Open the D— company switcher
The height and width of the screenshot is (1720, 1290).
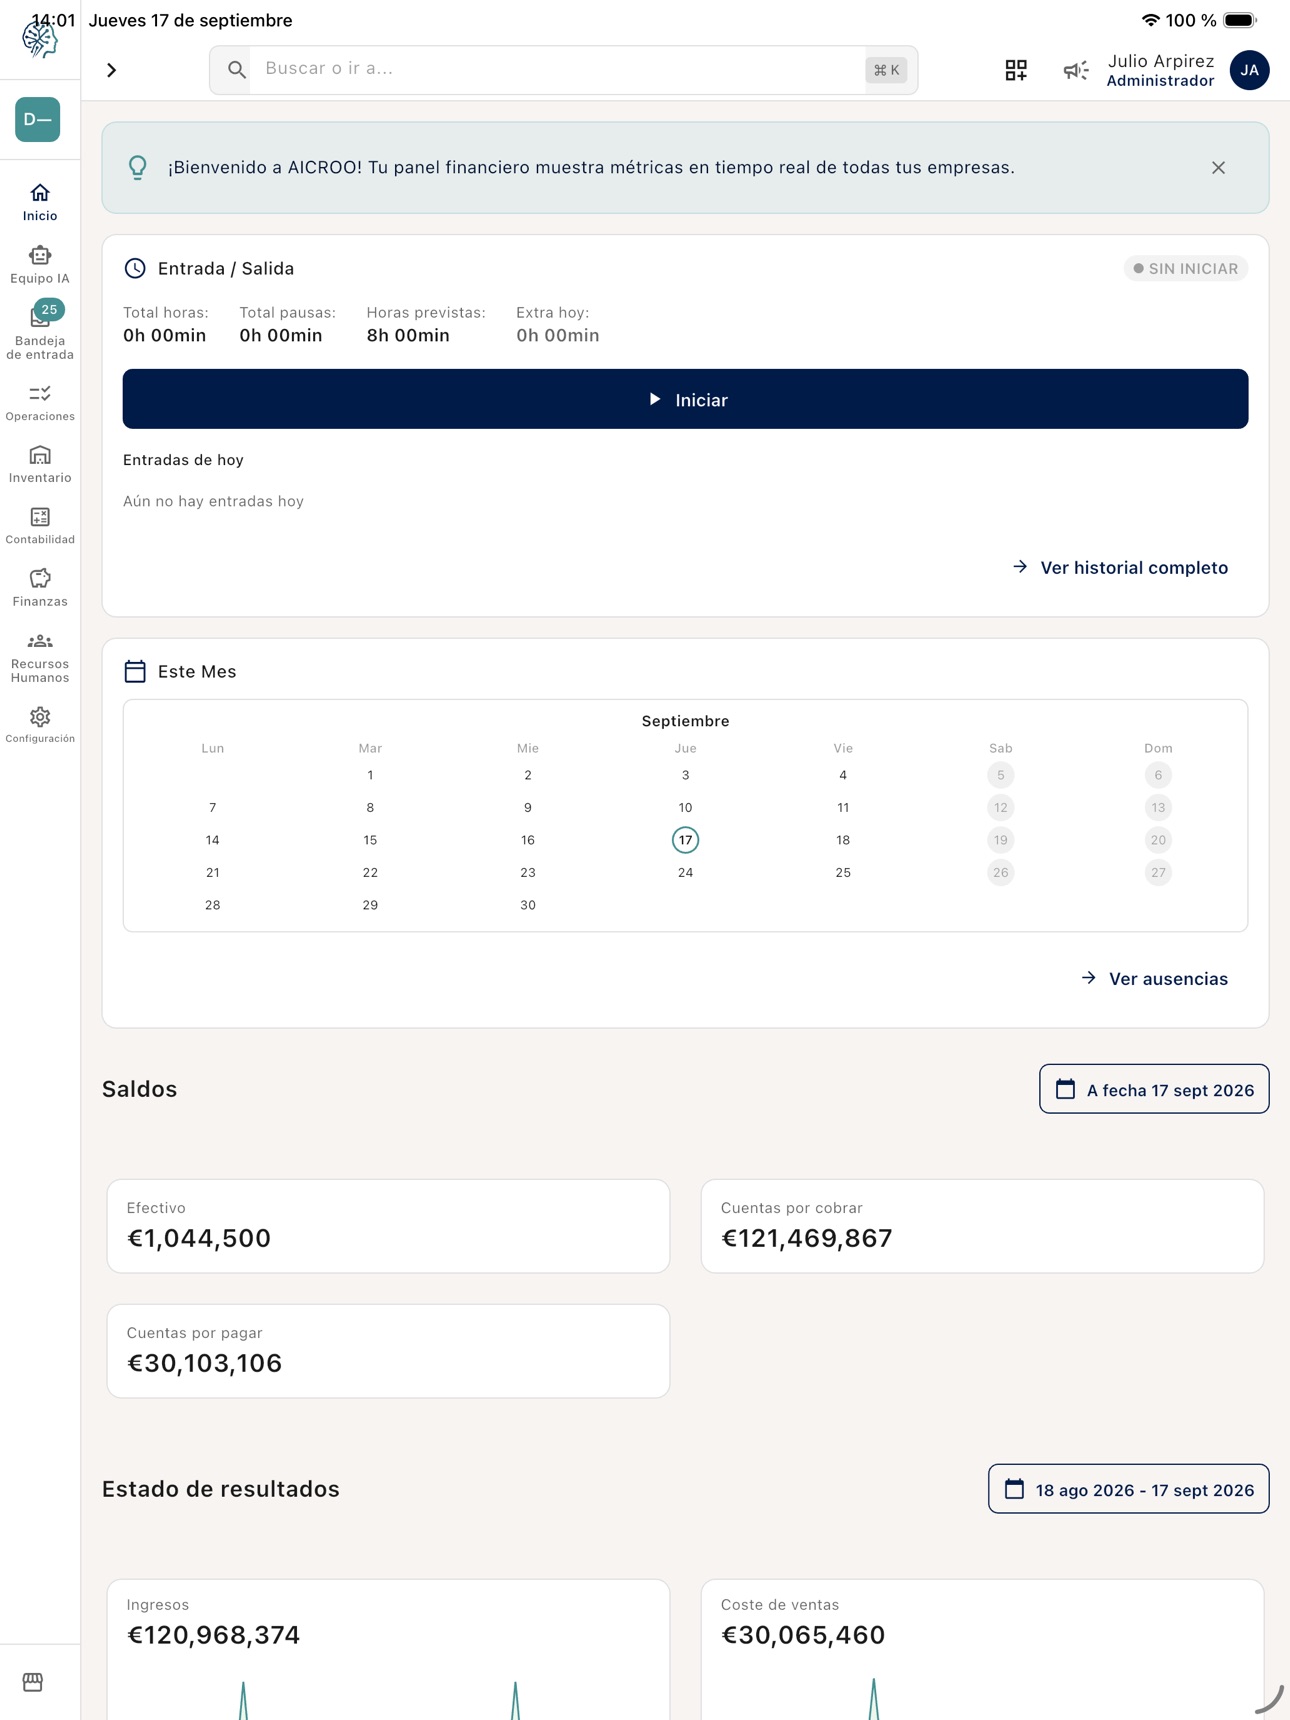coord(38,120)
